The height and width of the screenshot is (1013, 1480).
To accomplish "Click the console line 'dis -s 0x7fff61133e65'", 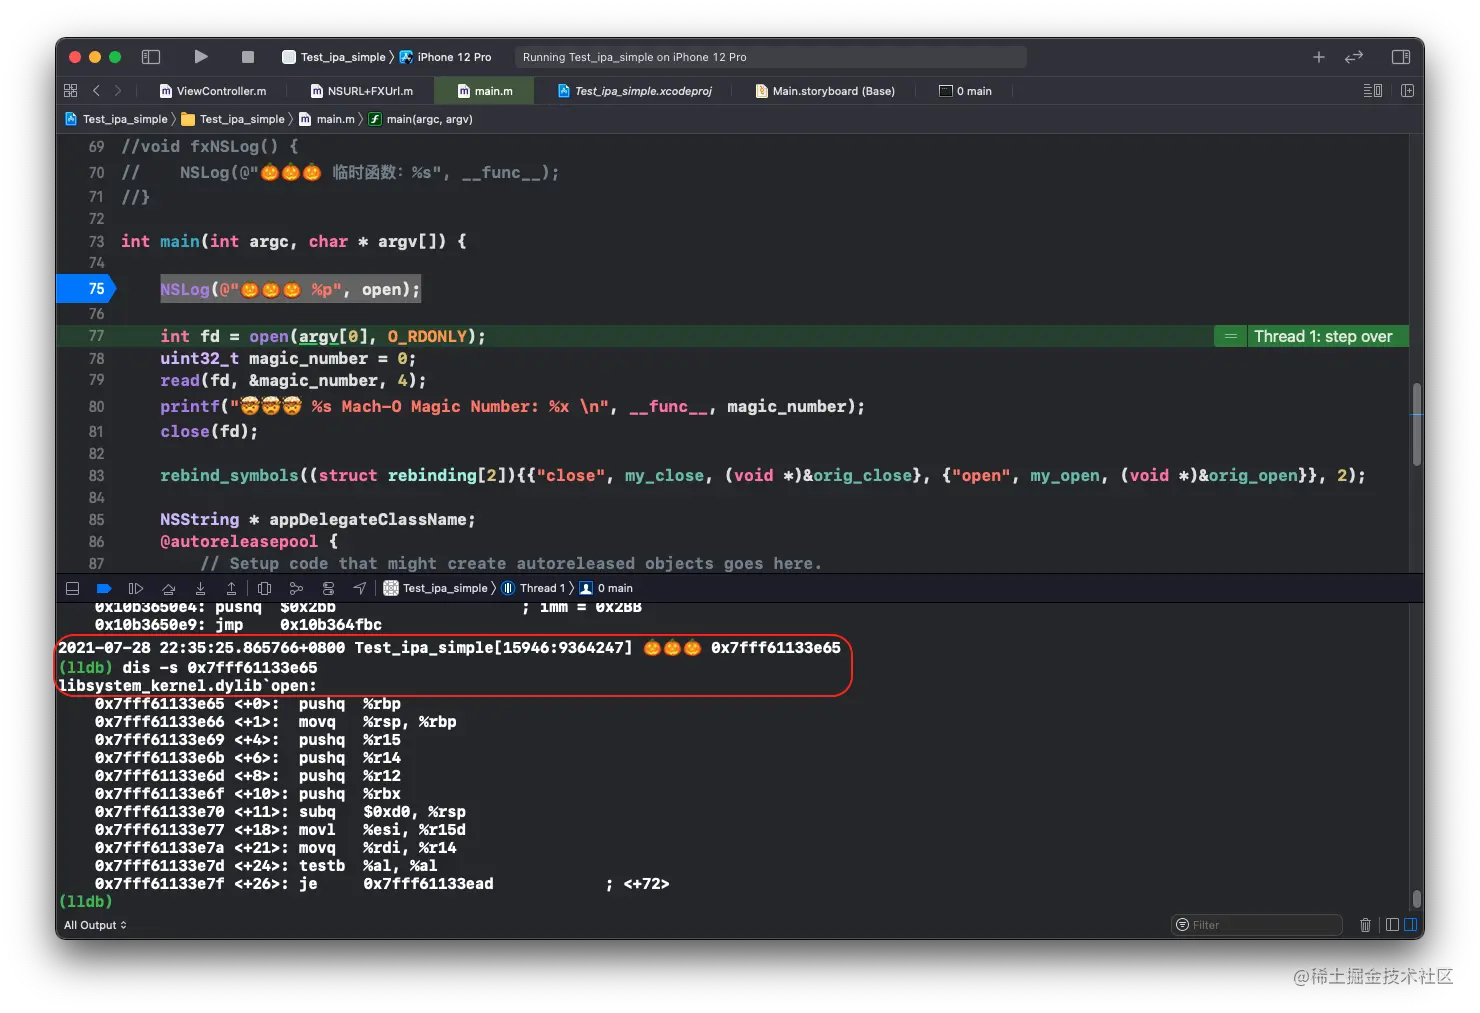I will (220, 668).
